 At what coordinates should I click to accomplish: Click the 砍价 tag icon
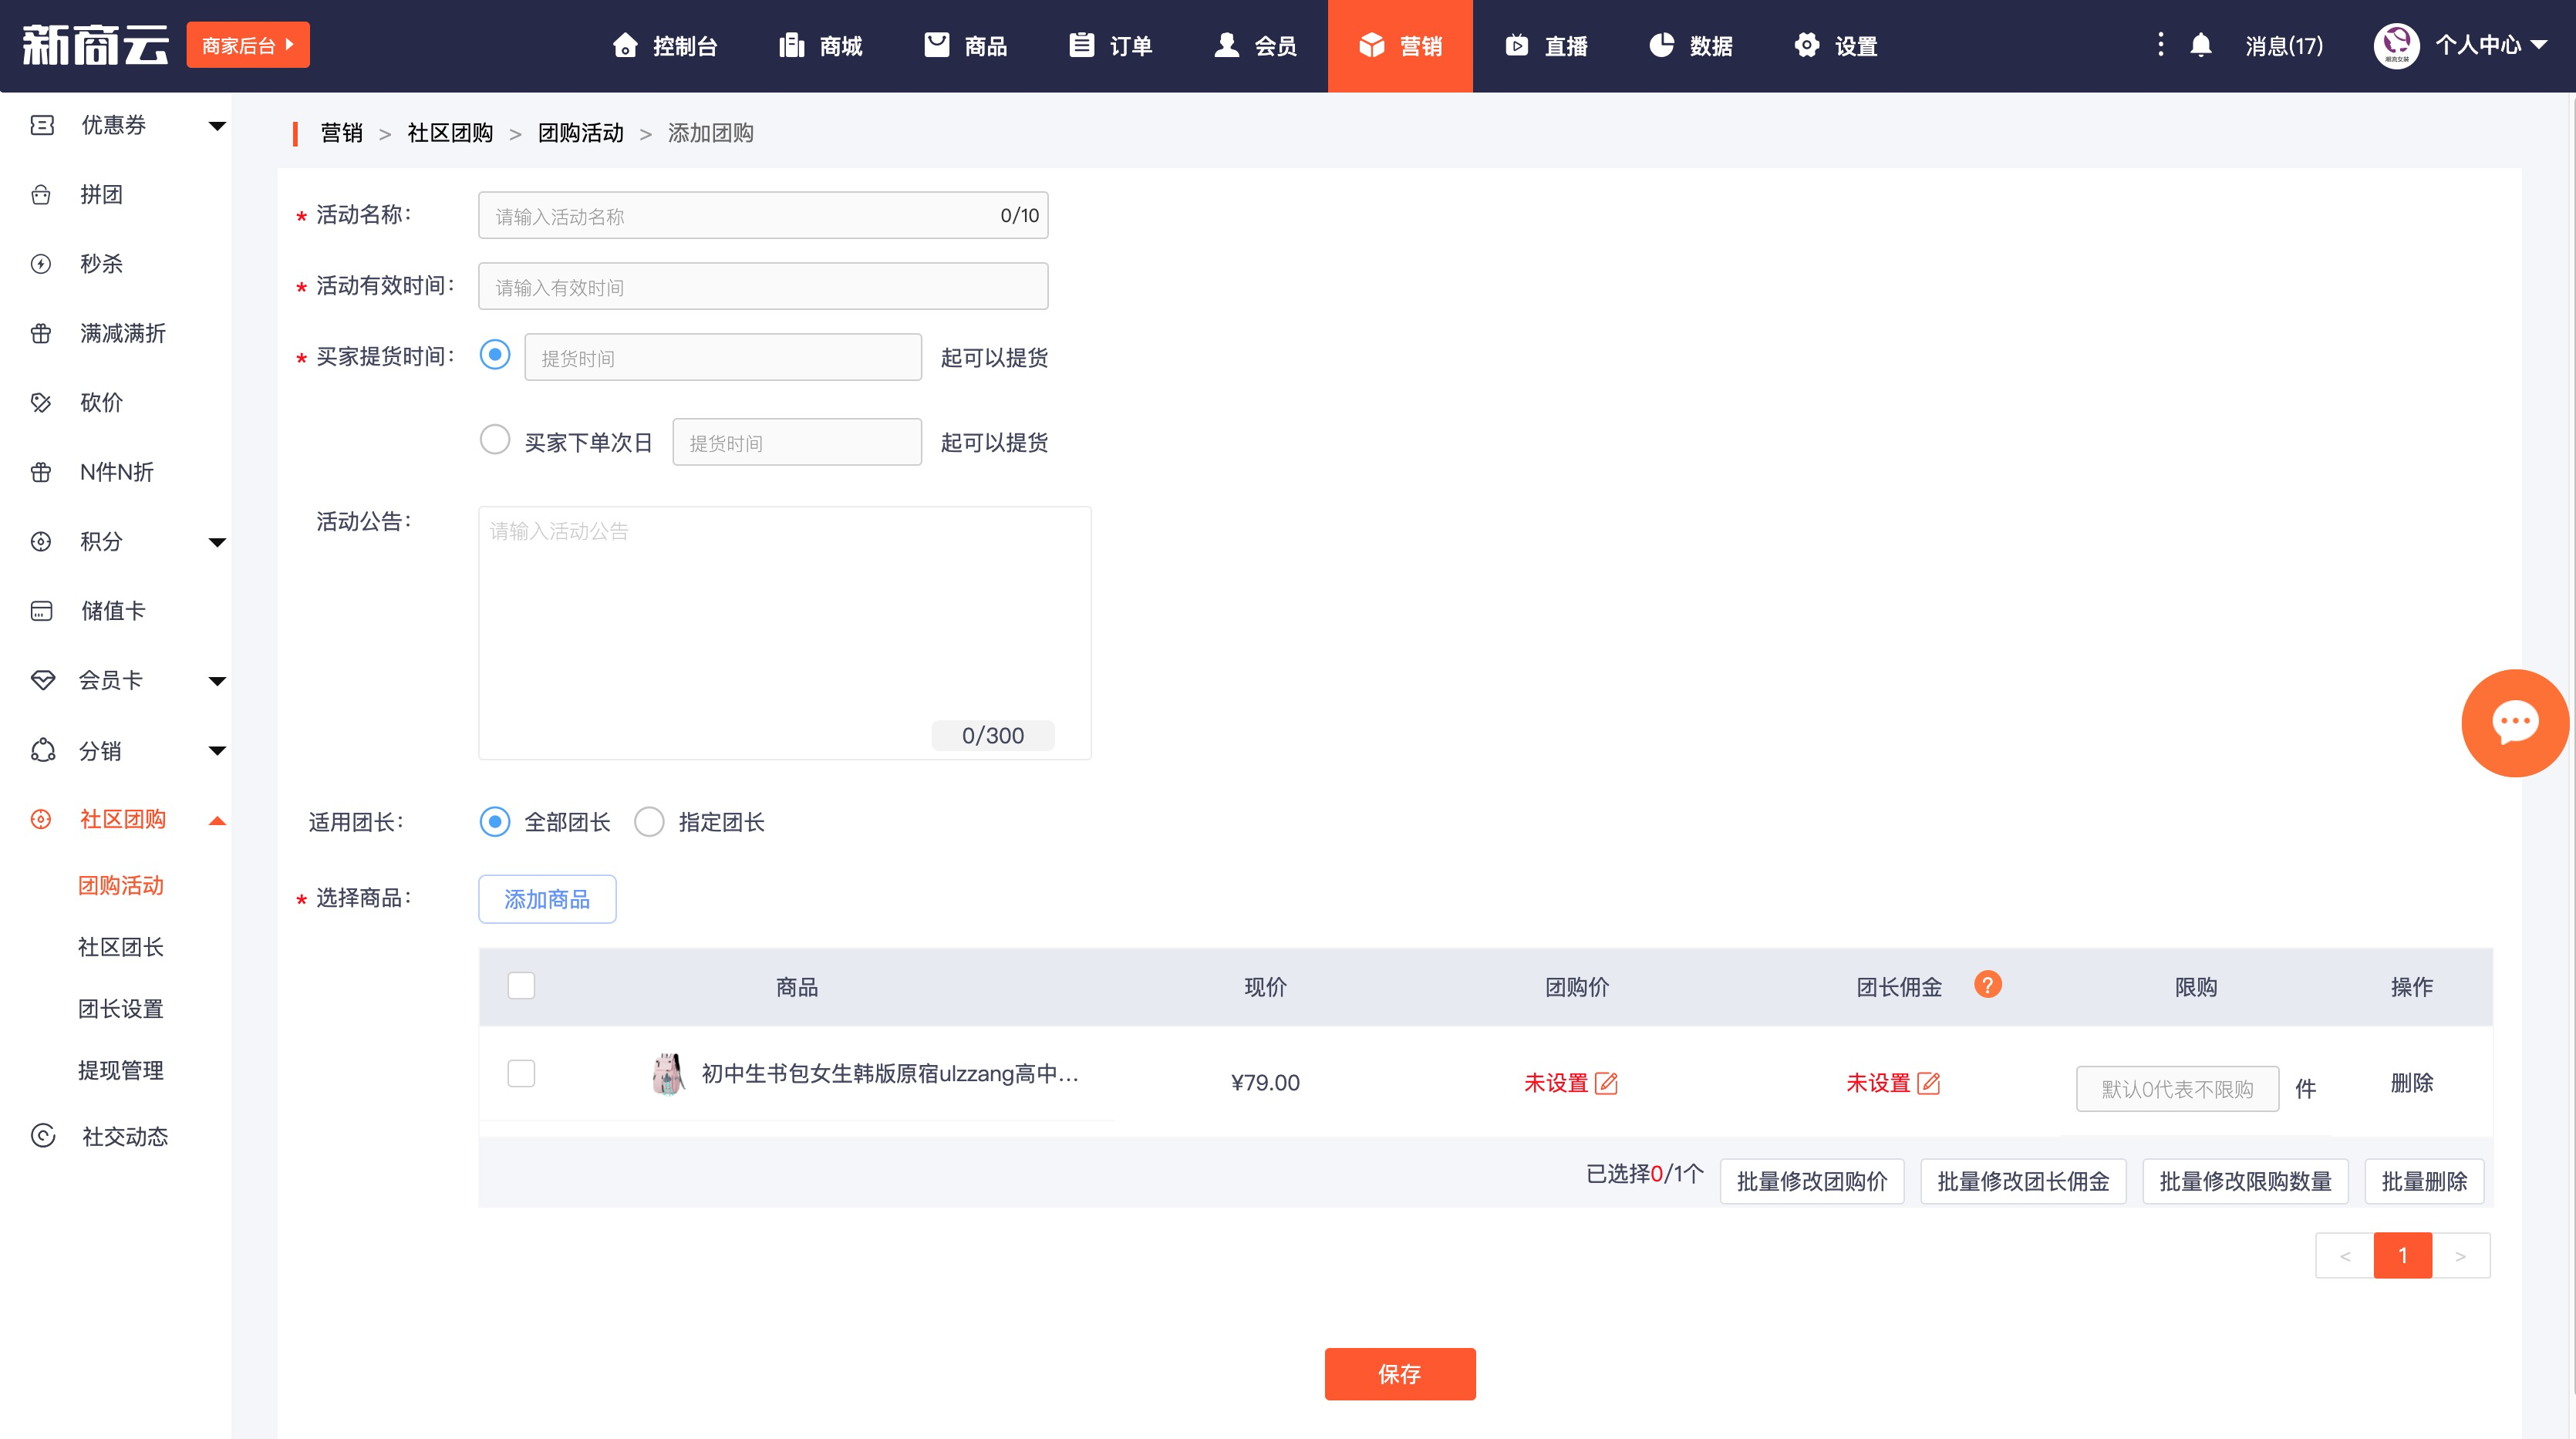tap(41, 403)
